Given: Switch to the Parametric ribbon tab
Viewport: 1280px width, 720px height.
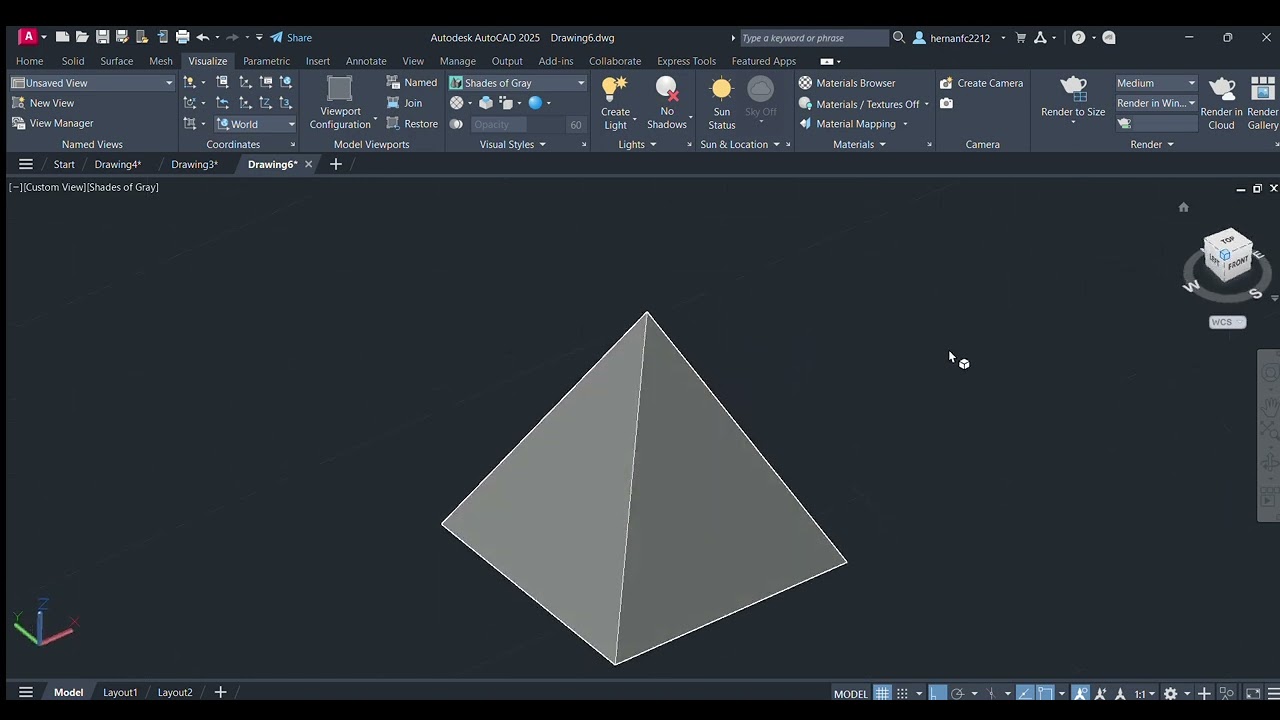Looking at the screenshot, I should [x=266, y=61].
